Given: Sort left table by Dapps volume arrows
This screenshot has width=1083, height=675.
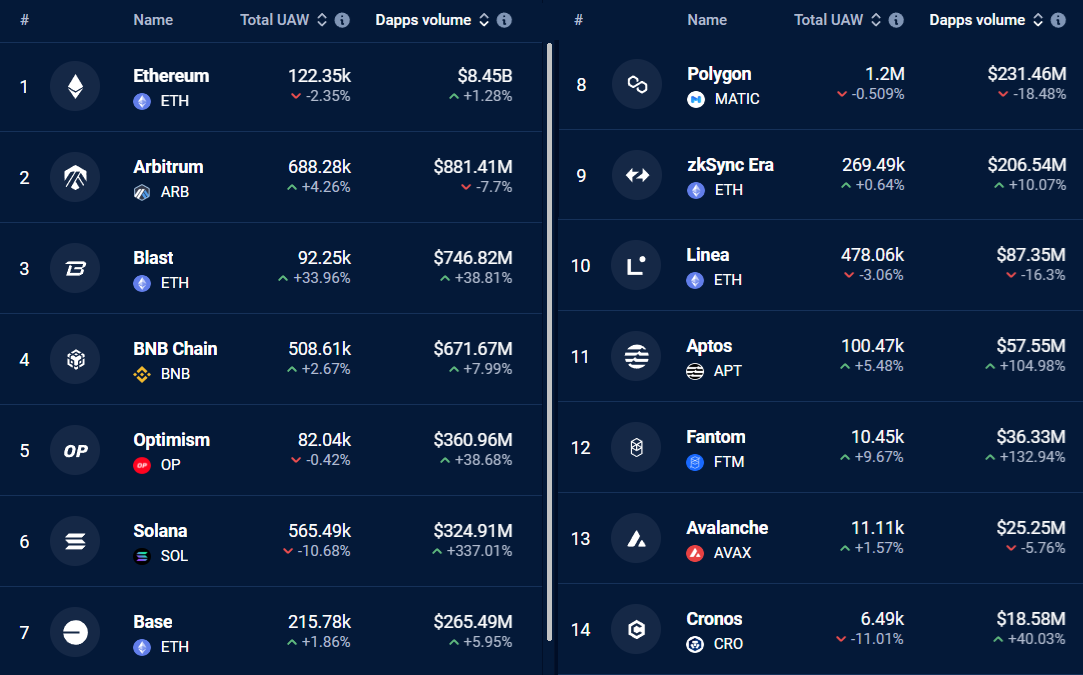Looking at the screenshot, I should (484, 20).
